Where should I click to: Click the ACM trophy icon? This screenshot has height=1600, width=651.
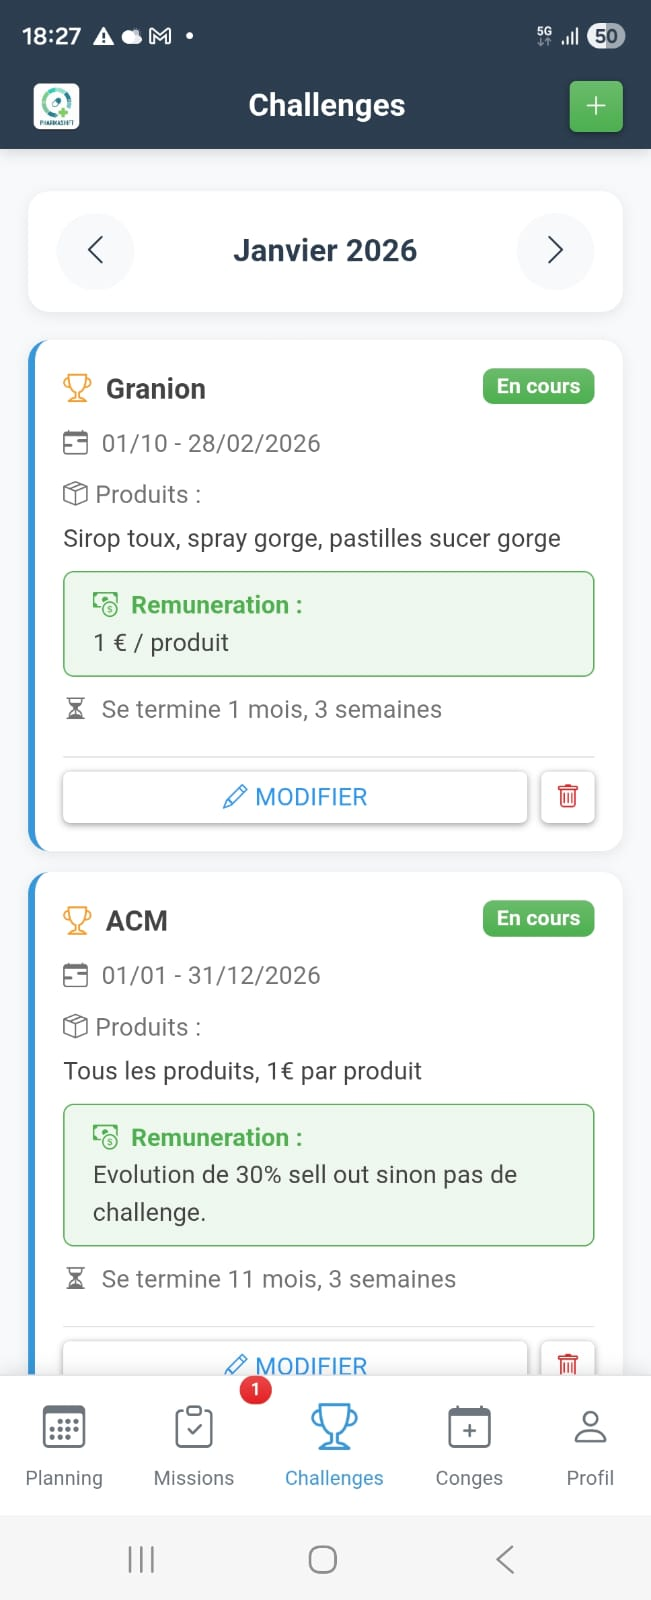pos(77,920)
